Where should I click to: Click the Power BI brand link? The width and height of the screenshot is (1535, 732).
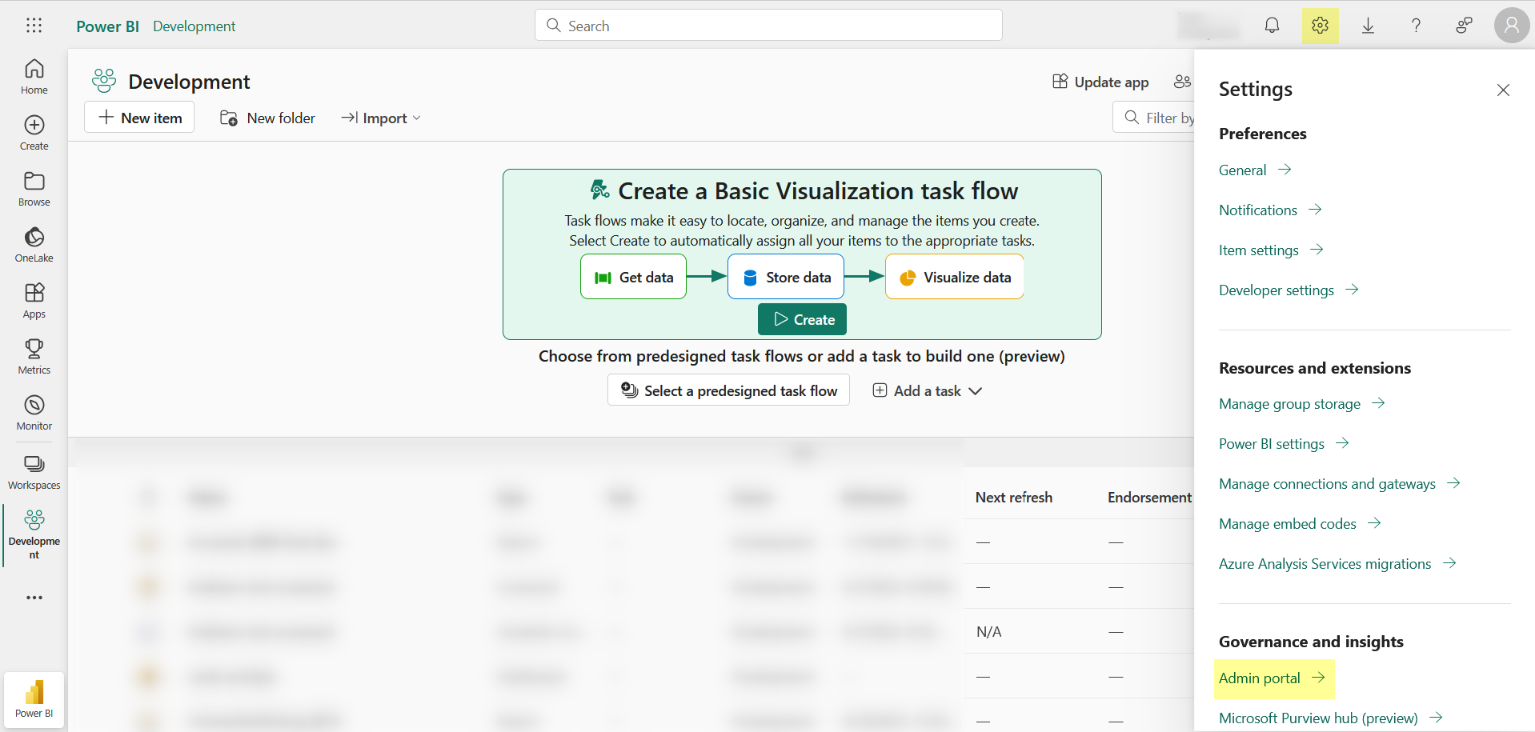pos(107,26)
